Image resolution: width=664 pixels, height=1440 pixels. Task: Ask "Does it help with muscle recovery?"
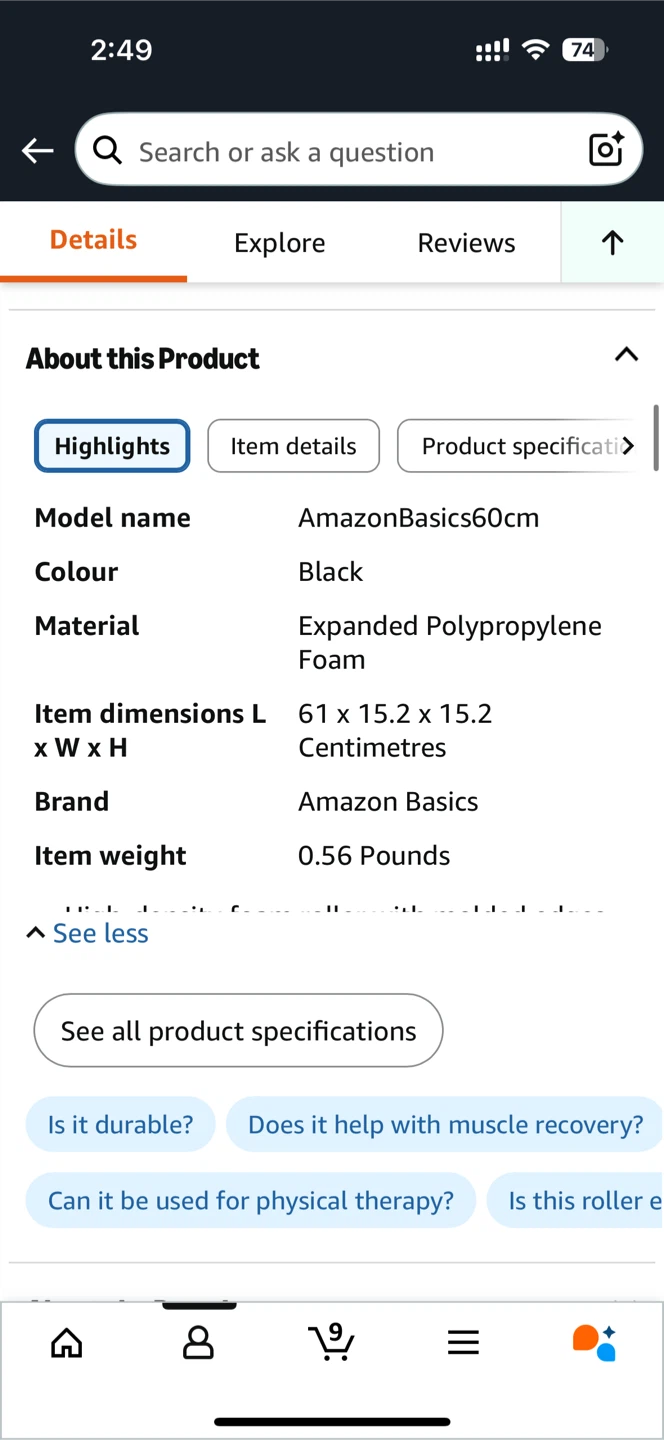tap(445, 1124)
